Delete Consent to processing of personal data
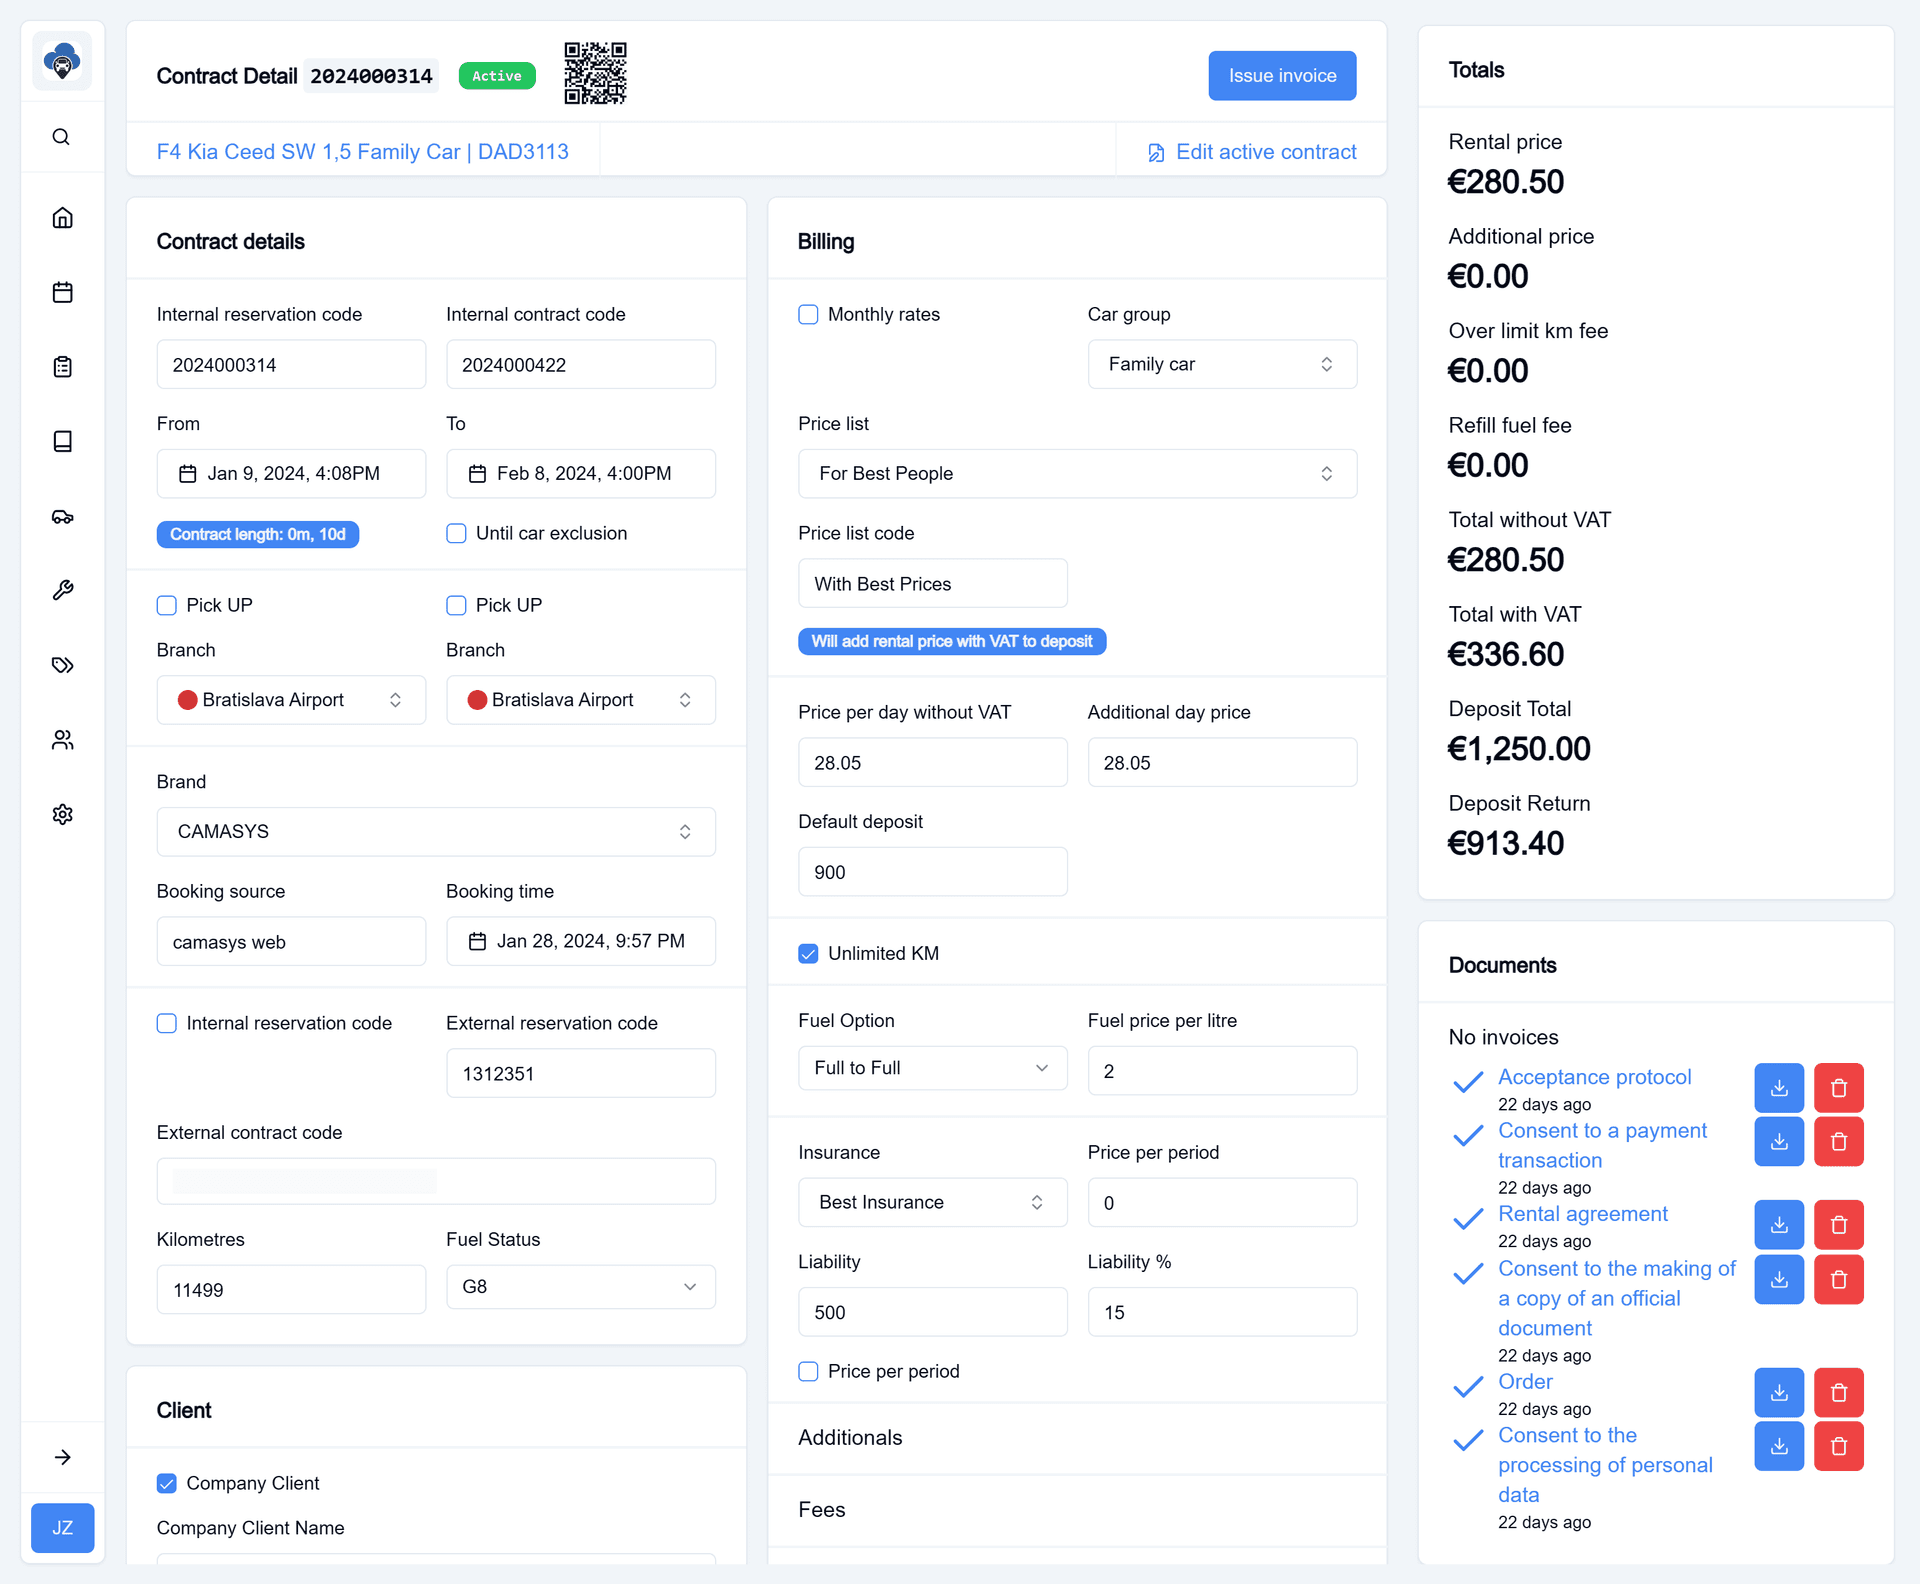Image resolution: width=1920 pixels, height=1584 pixels. (x=1839, y=1446)
